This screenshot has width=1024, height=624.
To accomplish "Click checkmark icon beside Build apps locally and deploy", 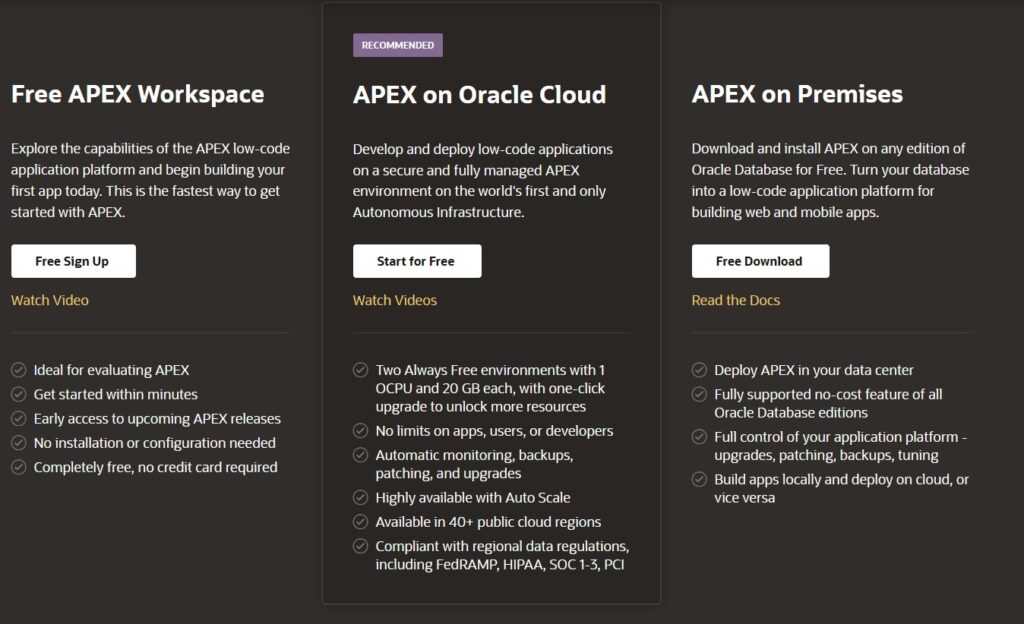I will coord(699,479).
